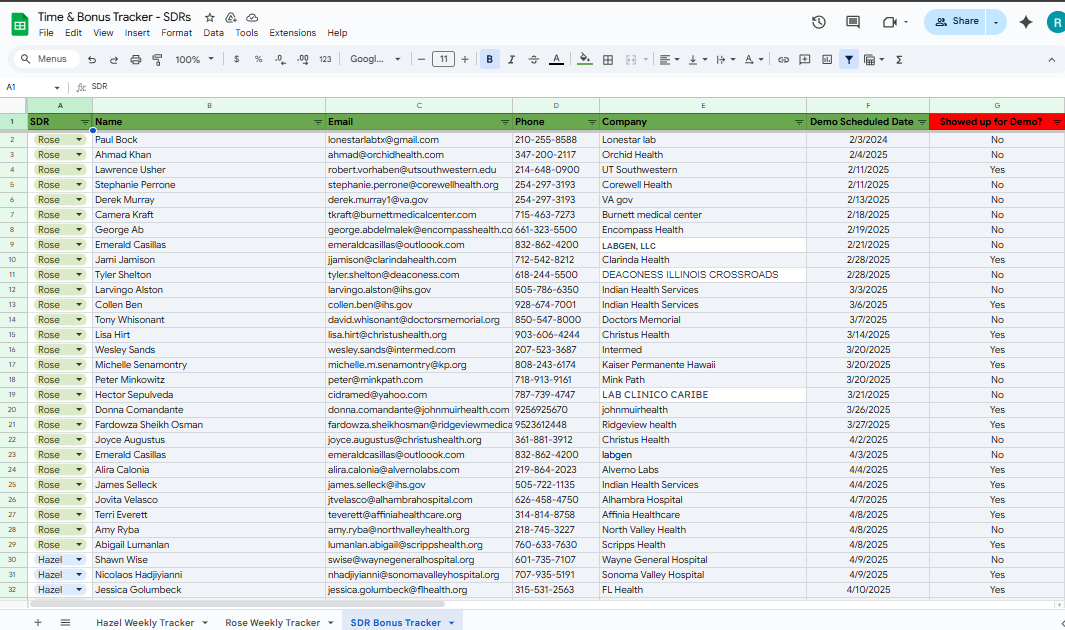
Task: Click the Redo arrow icon
Action: click(113, 60)
